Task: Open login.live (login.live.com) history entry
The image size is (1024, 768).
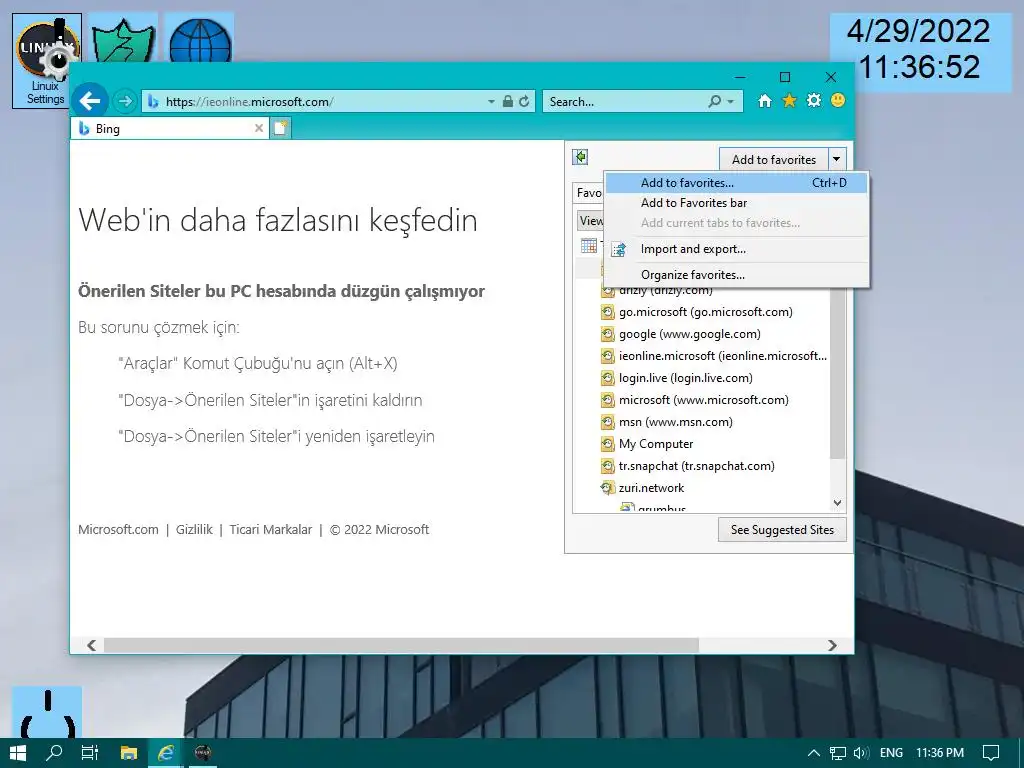Action: coord(677,378)
